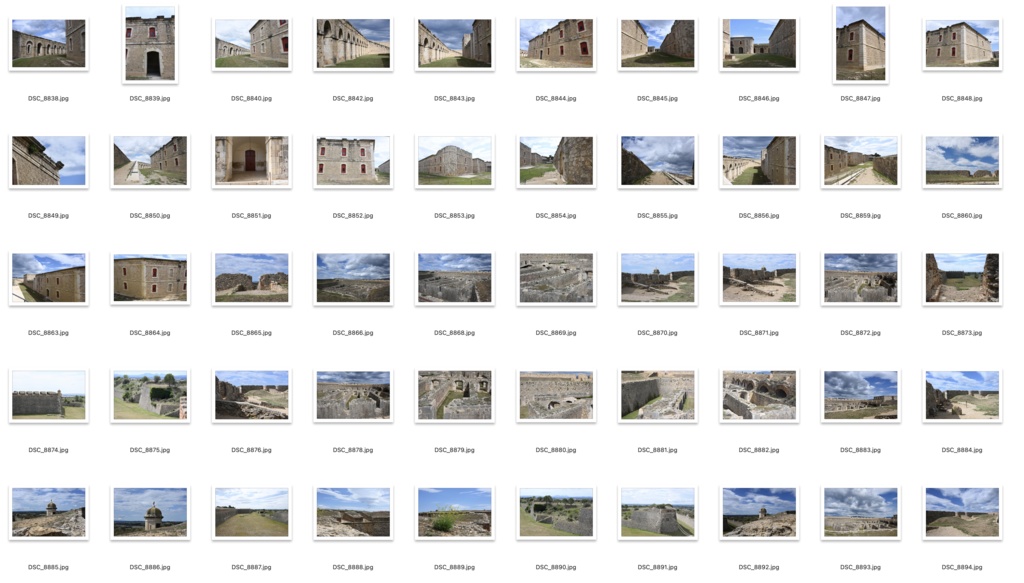Select the DSC_8894.jpg thumbnail
The width and height of the screenshot is (1024, 583).
click(962, 512)
